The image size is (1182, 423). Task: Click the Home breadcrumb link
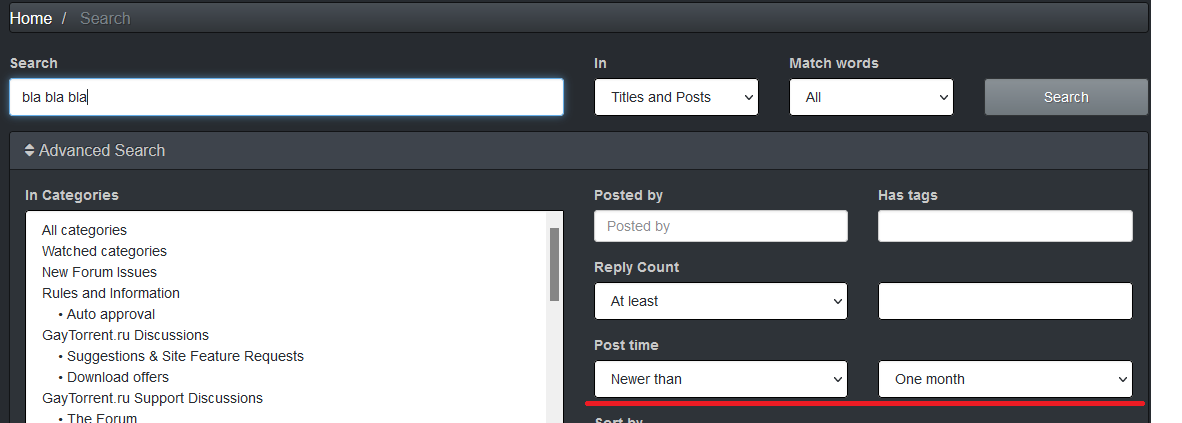point(31,18)
